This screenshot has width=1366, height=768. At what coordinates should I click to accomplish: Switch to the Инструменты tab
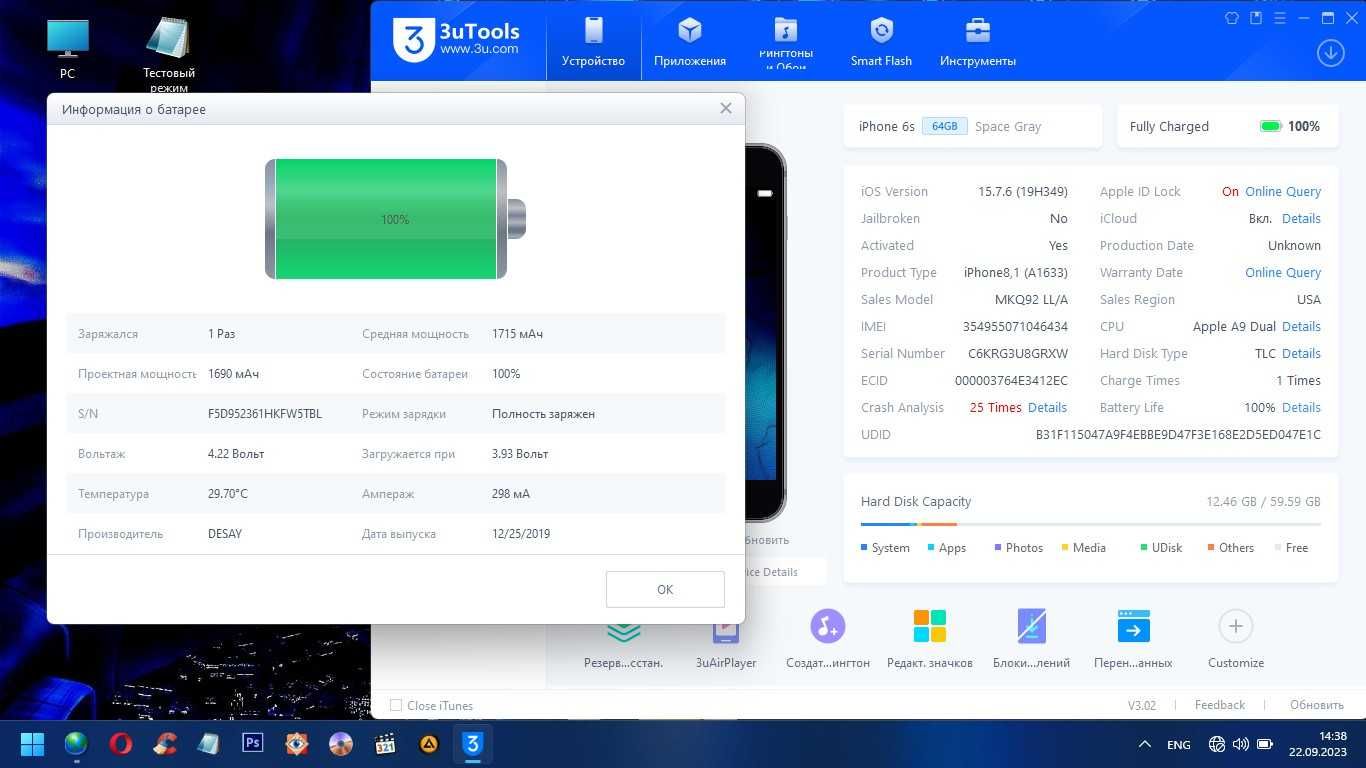(978, 42)
